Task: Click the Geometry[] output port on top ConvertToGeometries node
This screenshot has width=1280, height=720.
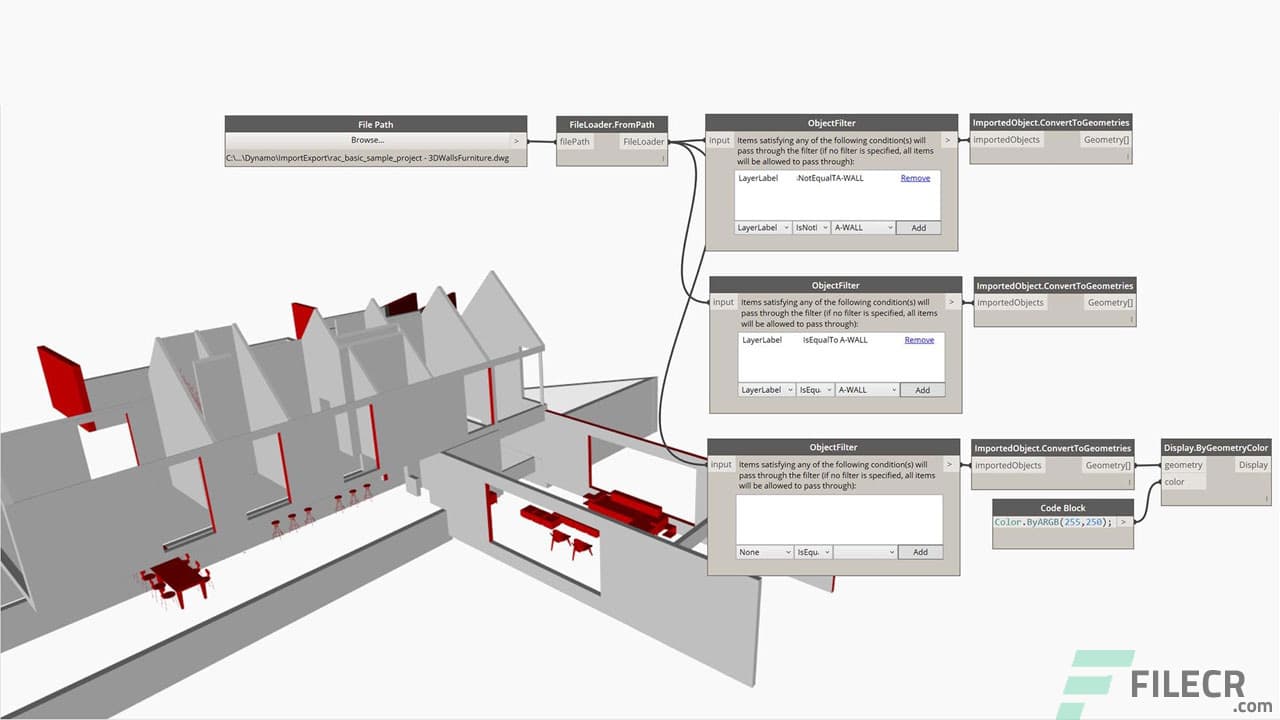Action: click(x=1105, y=140)
